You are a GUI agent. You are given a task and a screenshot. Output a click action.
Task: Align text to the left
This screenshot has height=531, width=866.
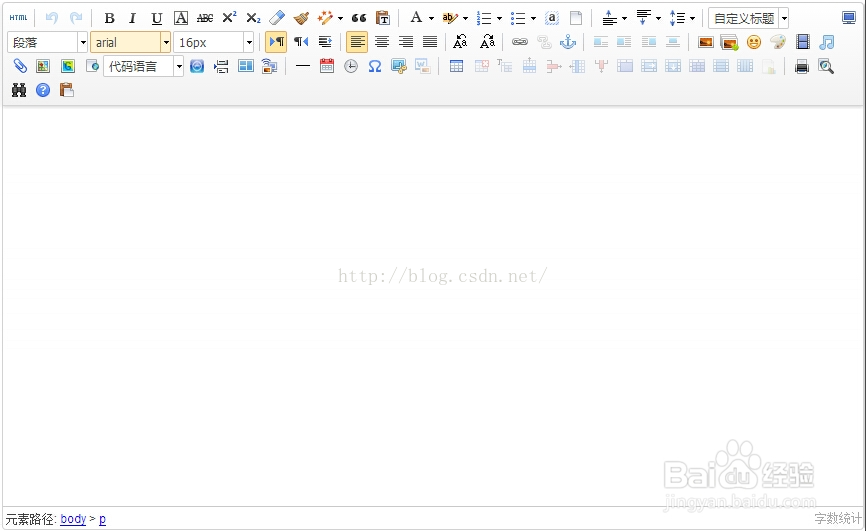357,42
